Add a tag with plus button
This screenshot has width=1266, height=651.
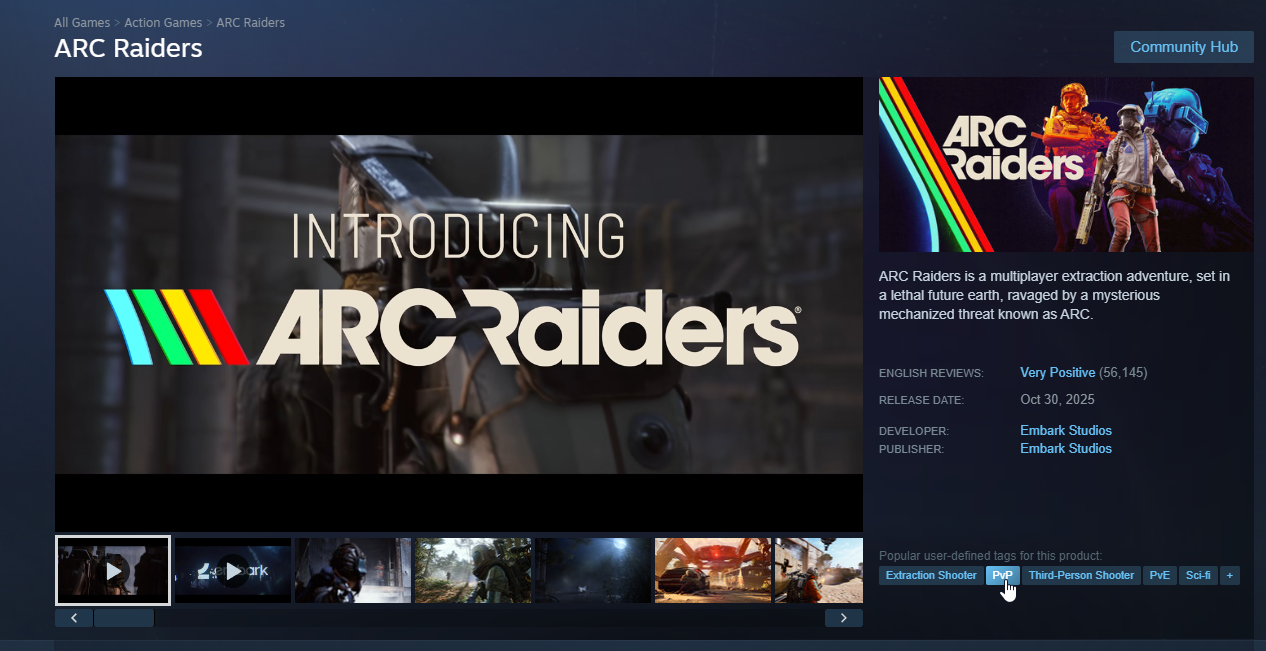click(x=1230, y=575)
